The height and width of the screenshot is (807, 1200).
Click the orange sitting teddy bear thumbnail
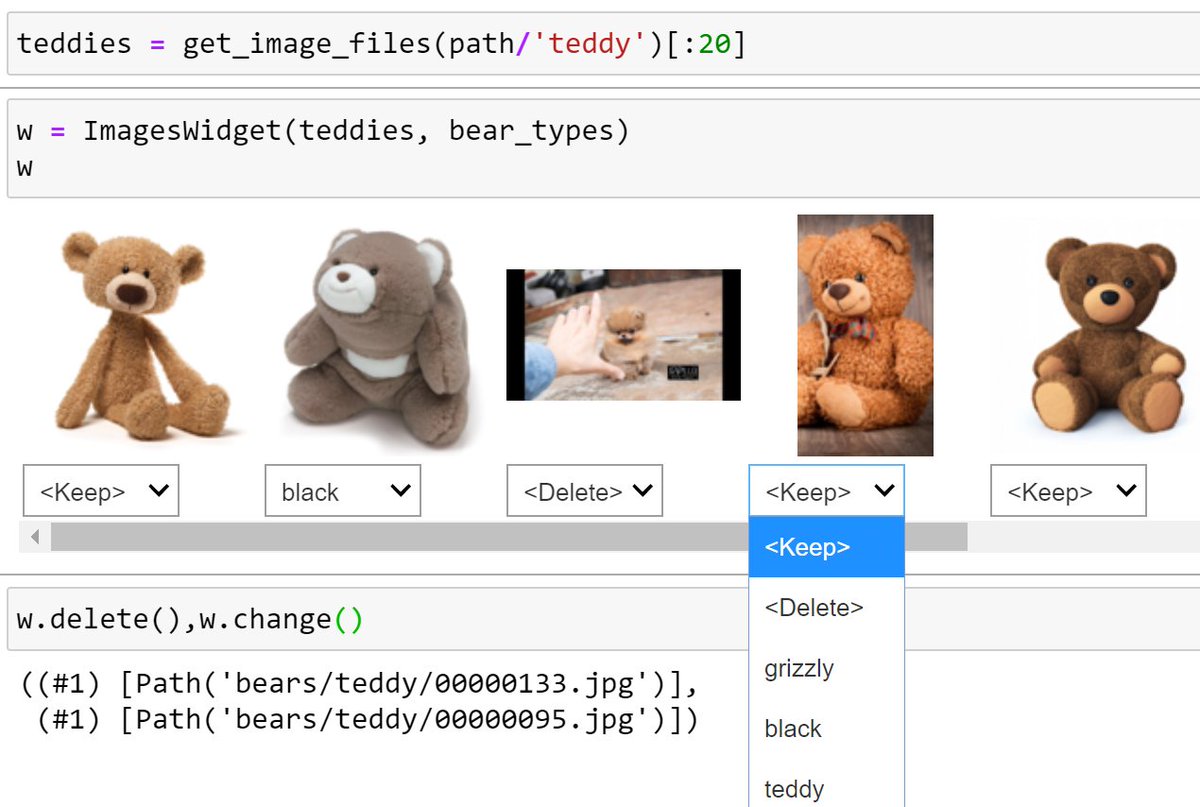click(x=864, y=333)
